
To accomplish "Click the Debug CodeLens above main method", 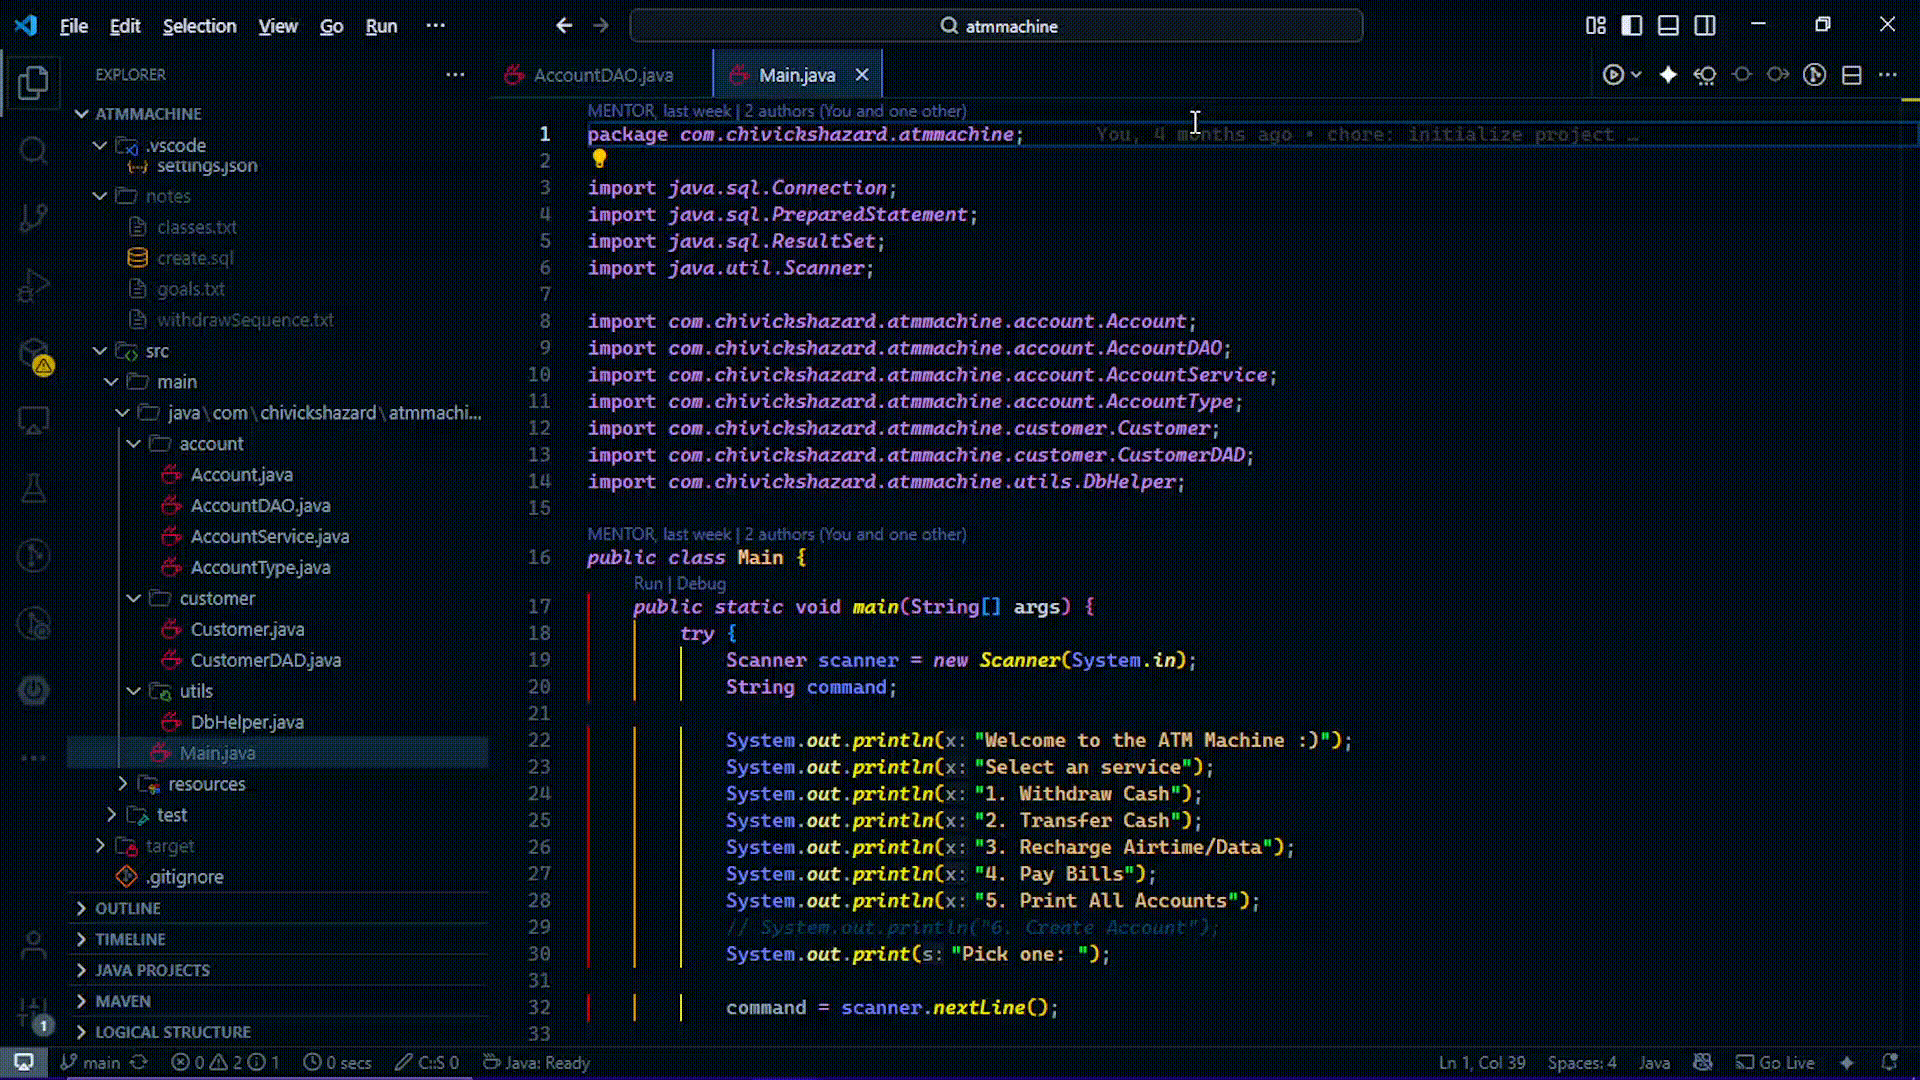I will (701, 583).
